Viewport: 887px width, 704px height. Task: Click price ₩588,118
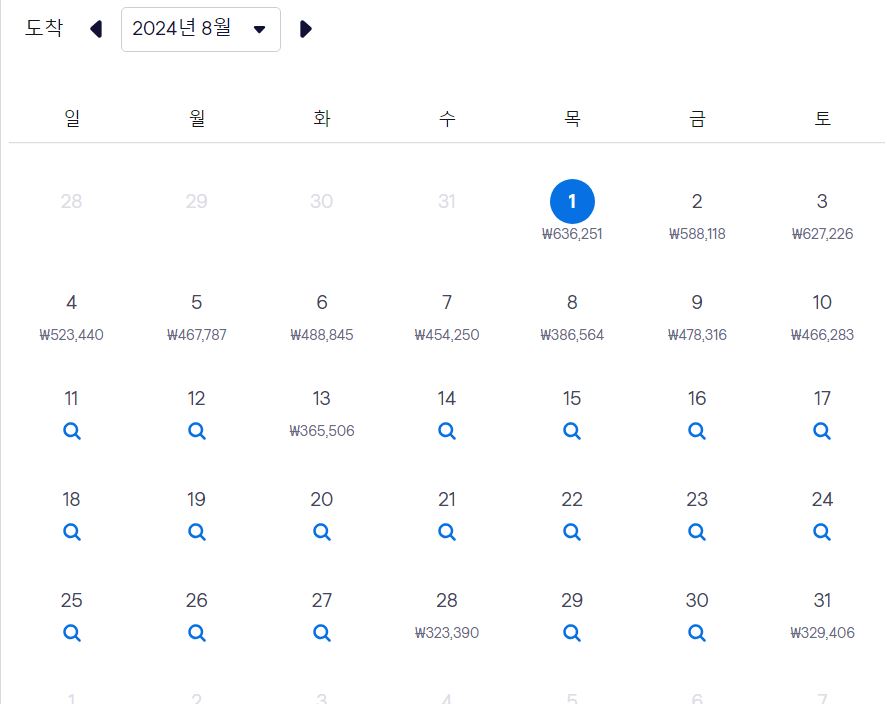pos(697,234)
